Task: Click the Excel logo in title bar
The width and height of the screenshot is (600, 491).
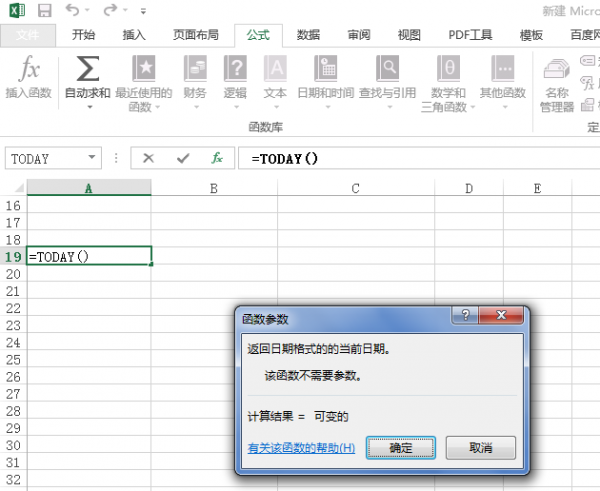Action: [17, 10]
